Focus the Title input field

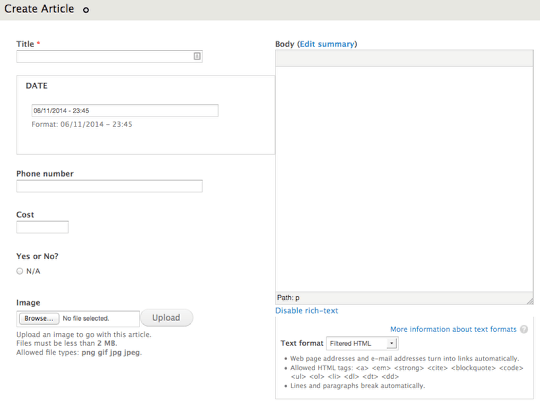[x=109, y=56]
